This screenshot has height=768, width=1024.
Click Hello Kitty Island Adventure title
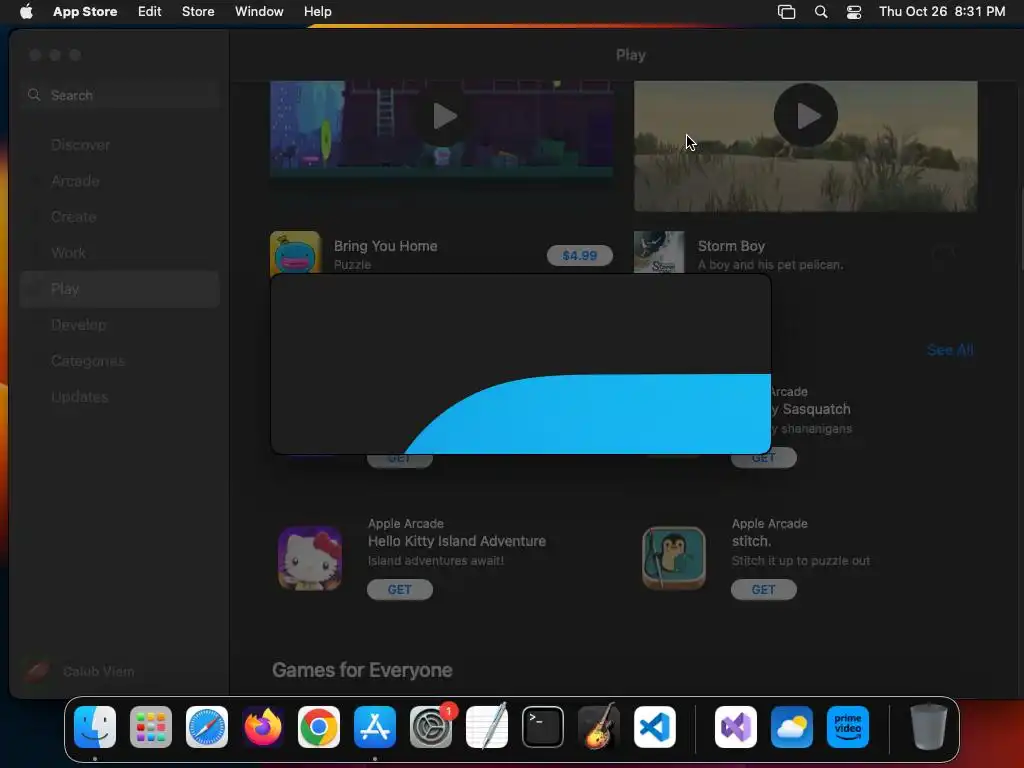(456, 541)
